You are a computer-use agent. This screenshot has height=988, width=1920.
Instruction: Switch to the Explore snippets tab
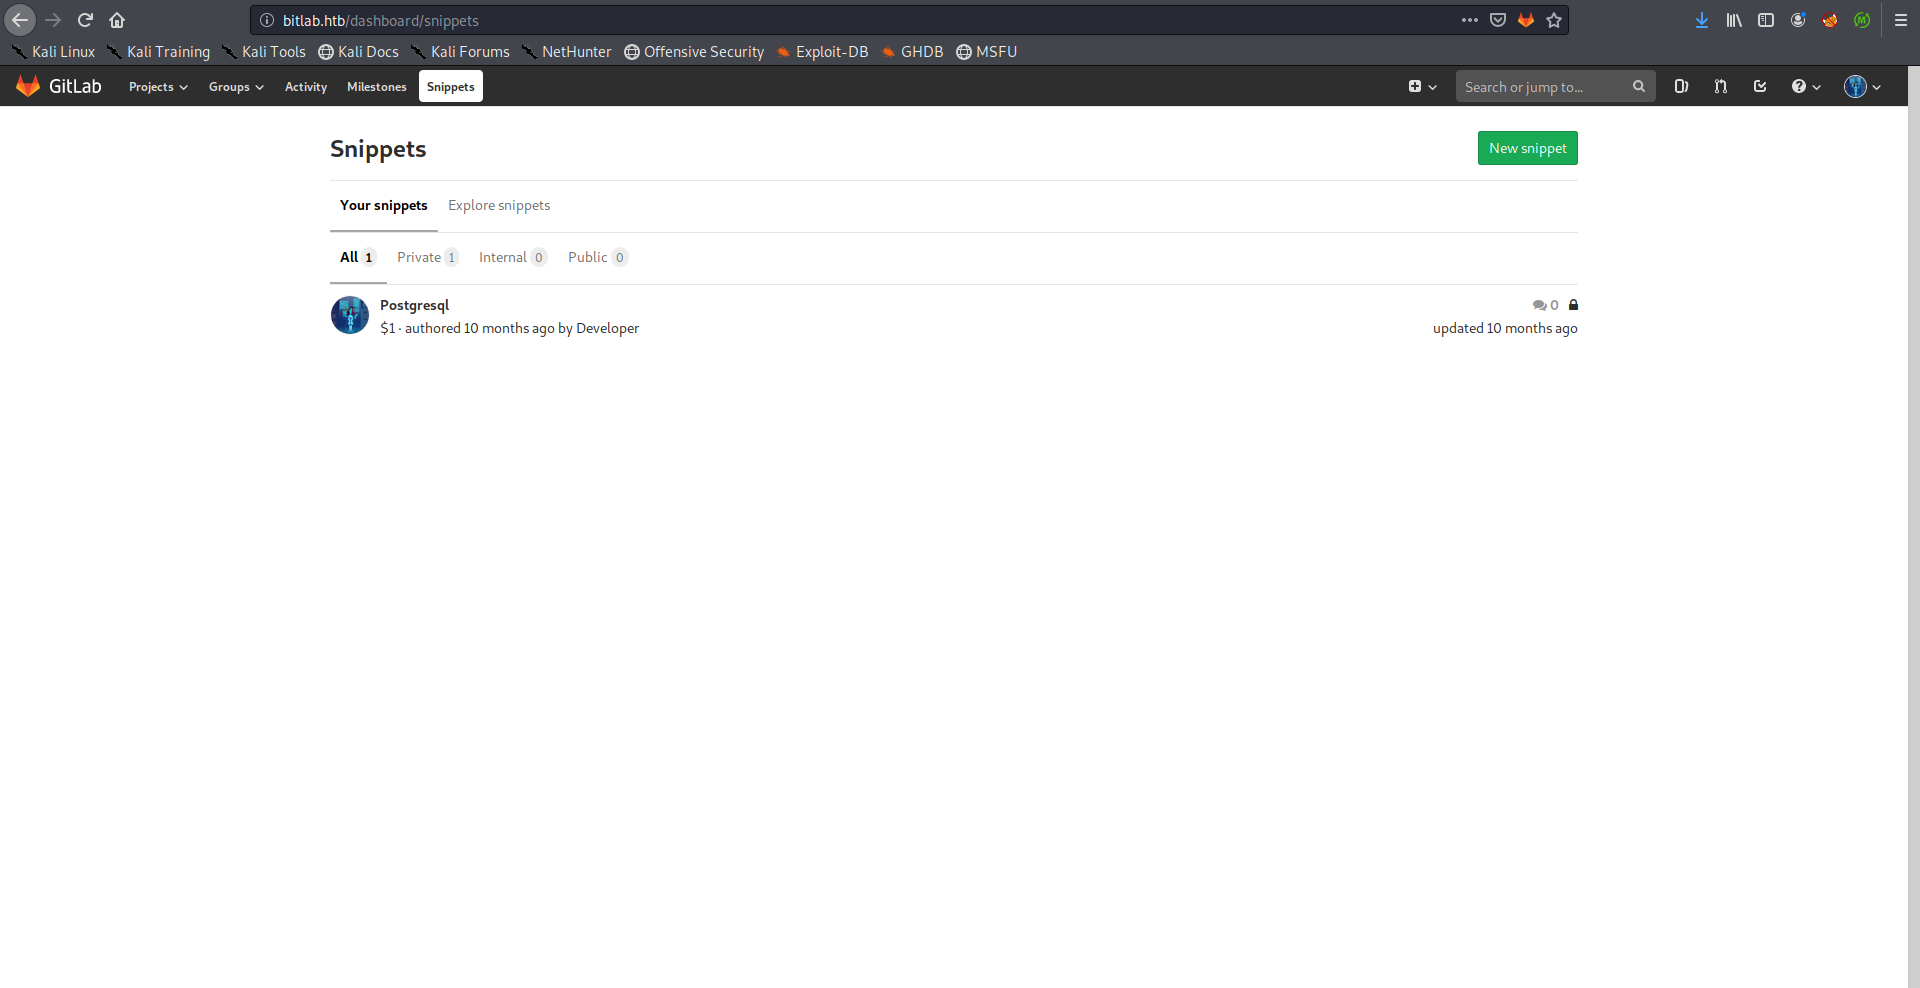tap(499, 205)
